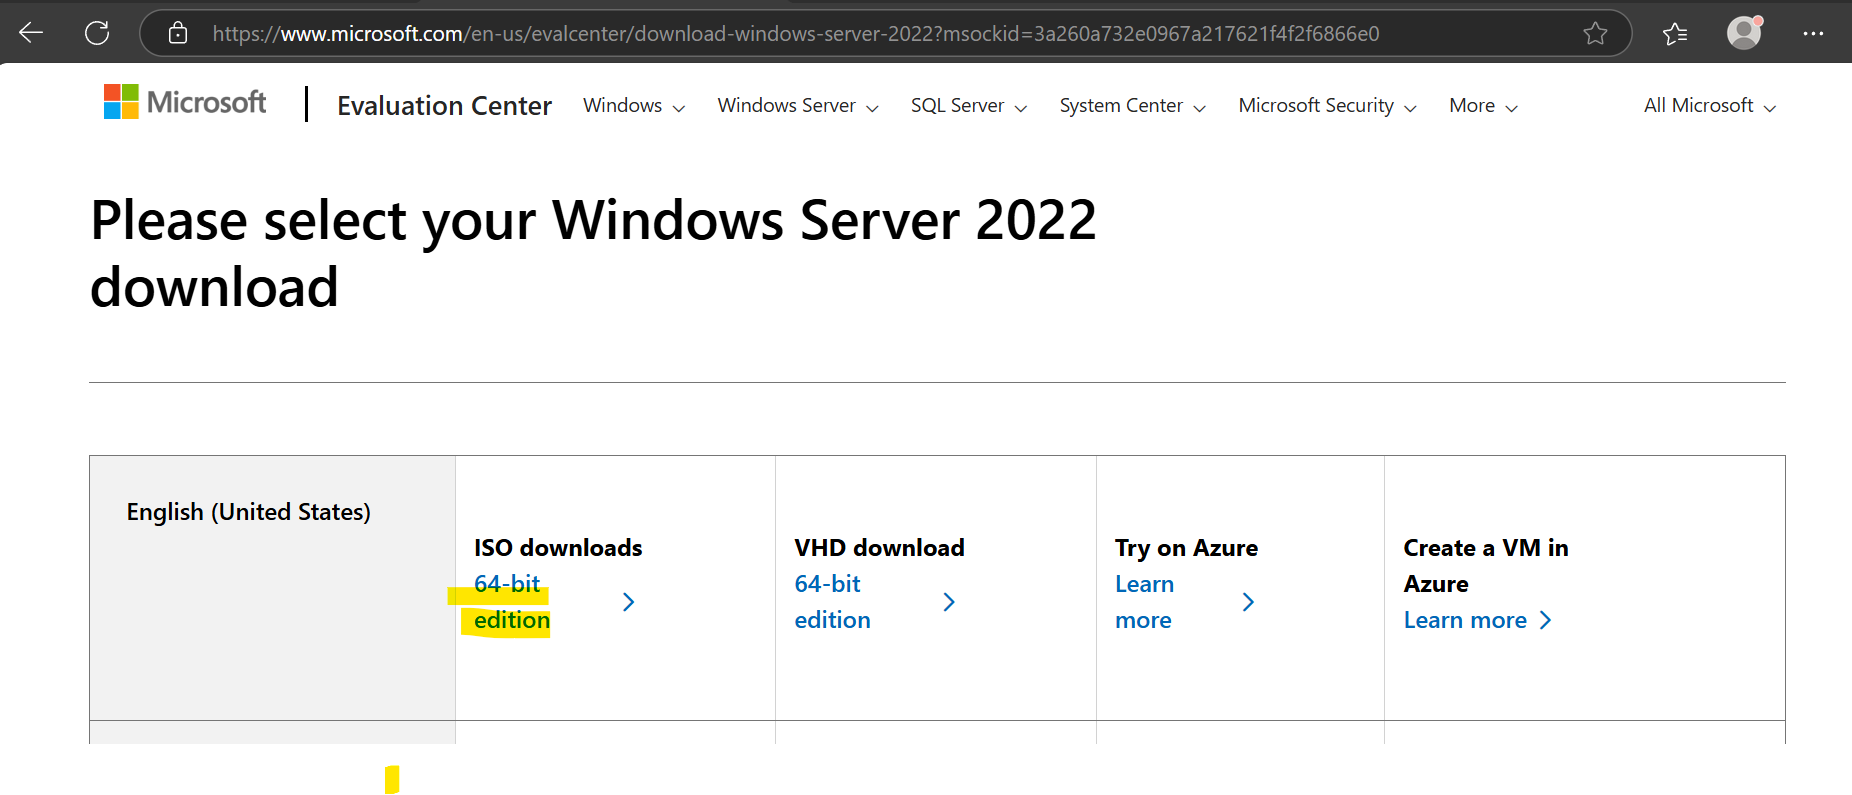Open the favorites list icon

pos(1675,34)
